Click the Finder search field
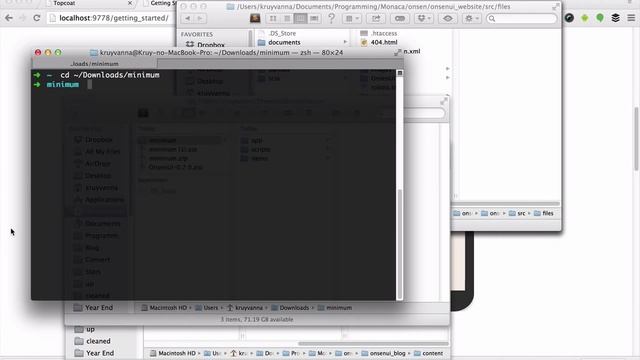 click(x=522, y=18)
